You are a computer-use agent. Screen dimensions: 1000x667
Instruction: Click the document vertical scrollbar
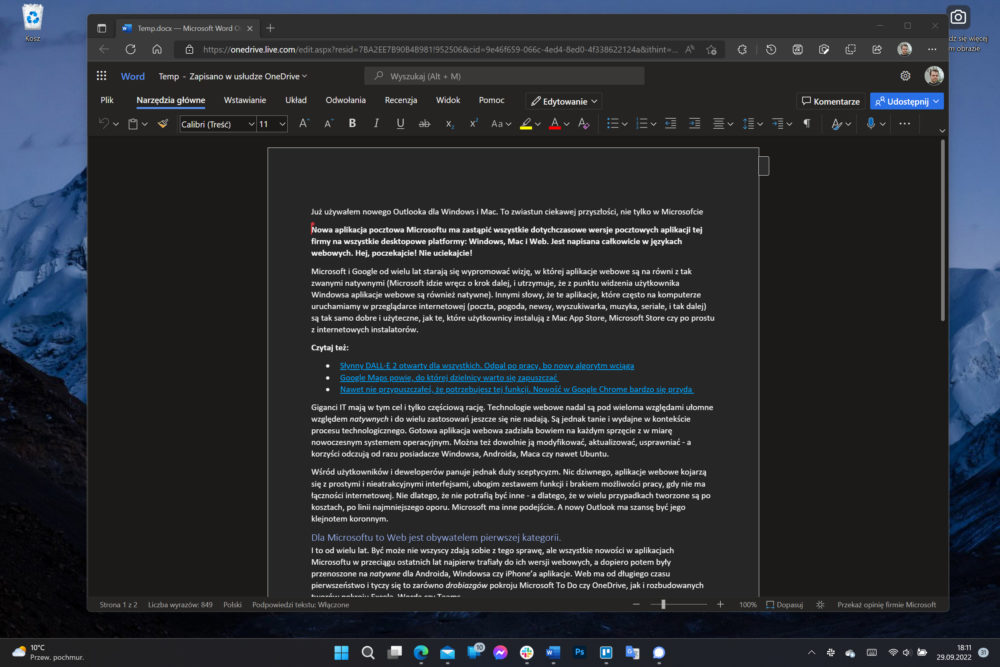point(943,230)
